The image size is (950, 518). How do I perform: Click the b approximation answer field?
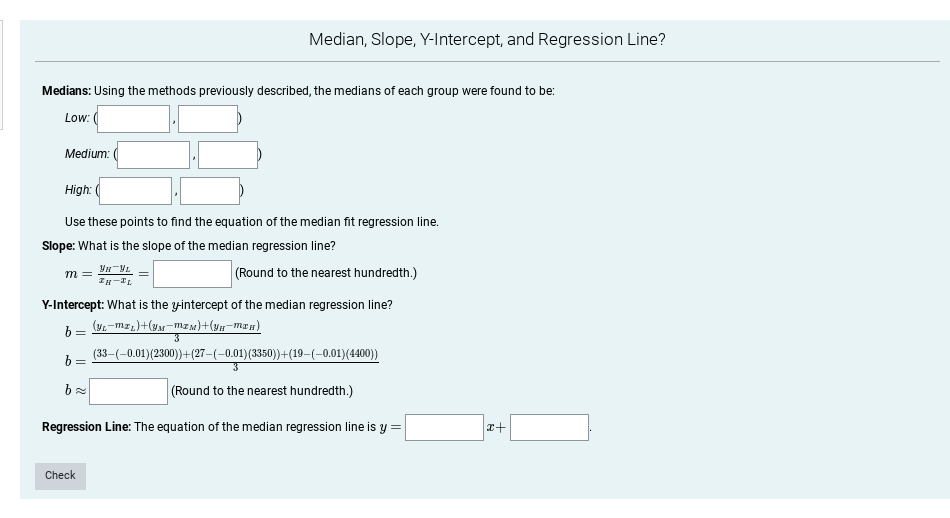click(129, 391)
